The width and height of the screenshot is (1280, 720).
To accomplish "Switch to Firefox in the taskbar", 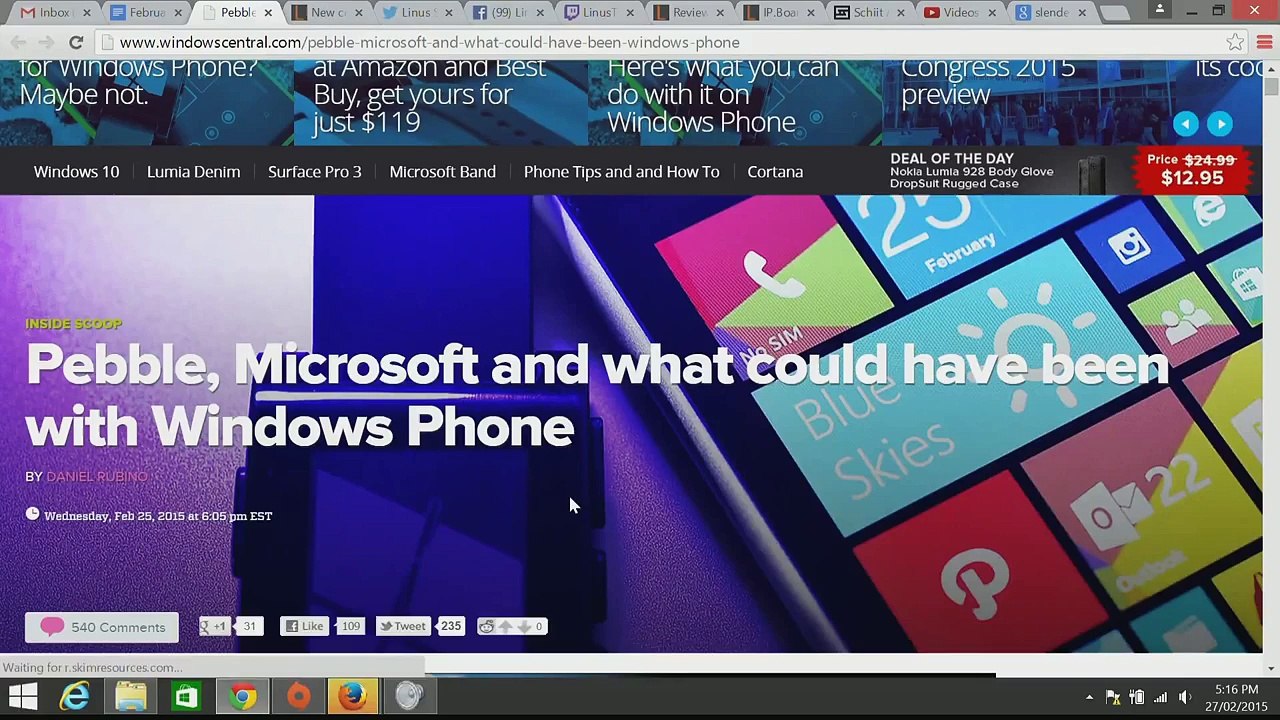I will (352, 696).
